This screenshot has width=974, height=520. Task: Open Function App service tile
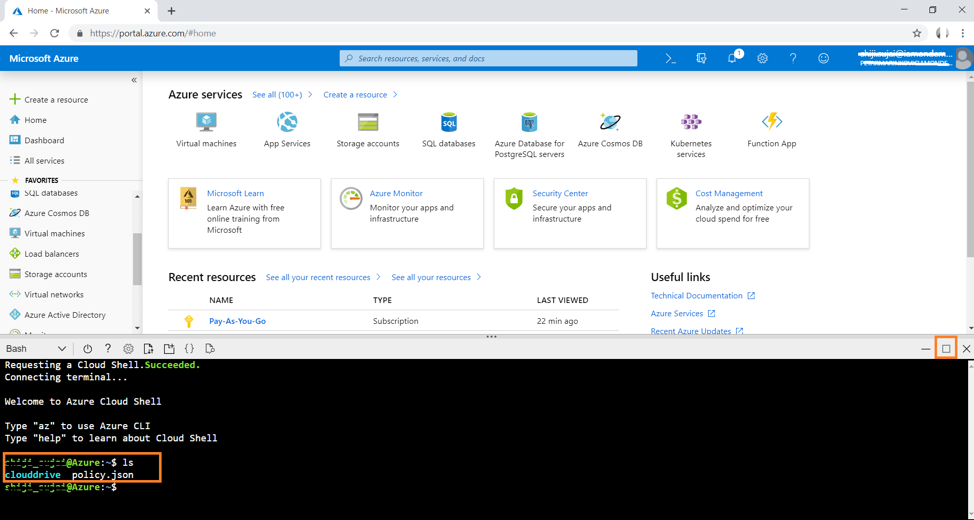[771, 130]
